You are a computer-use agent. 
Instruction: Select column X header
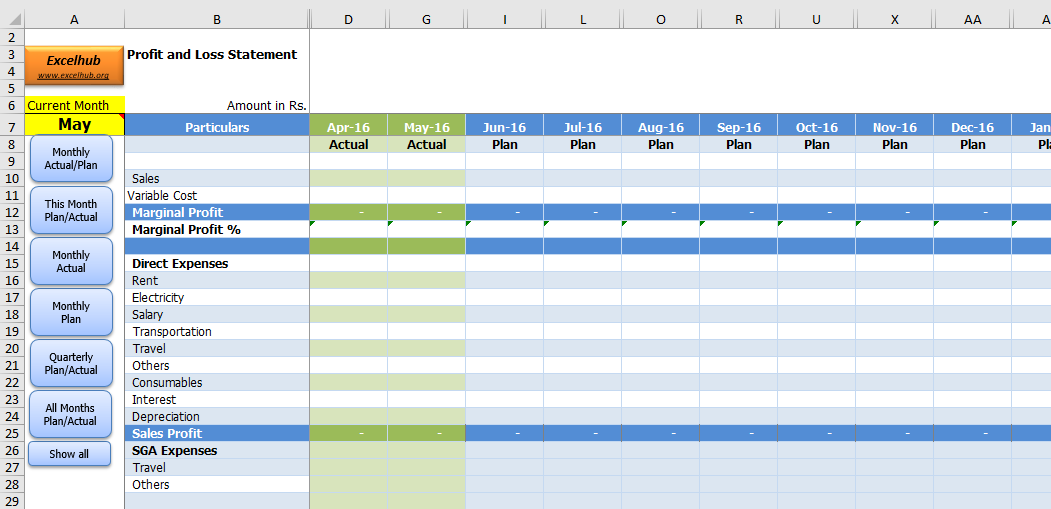[x=895, y=20]
